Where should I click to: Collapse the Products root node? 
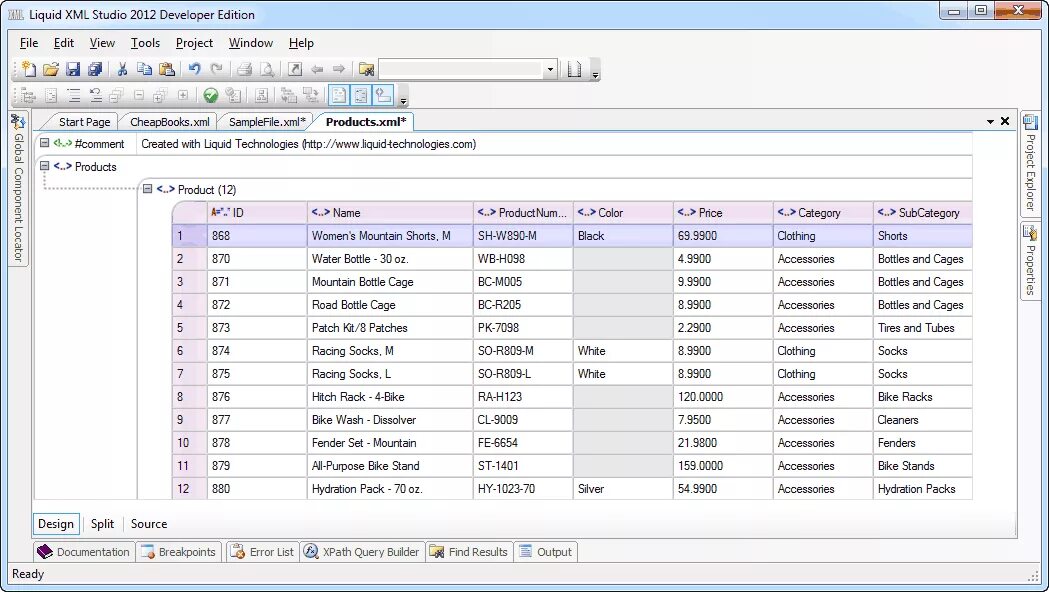(x=44, y=165)
